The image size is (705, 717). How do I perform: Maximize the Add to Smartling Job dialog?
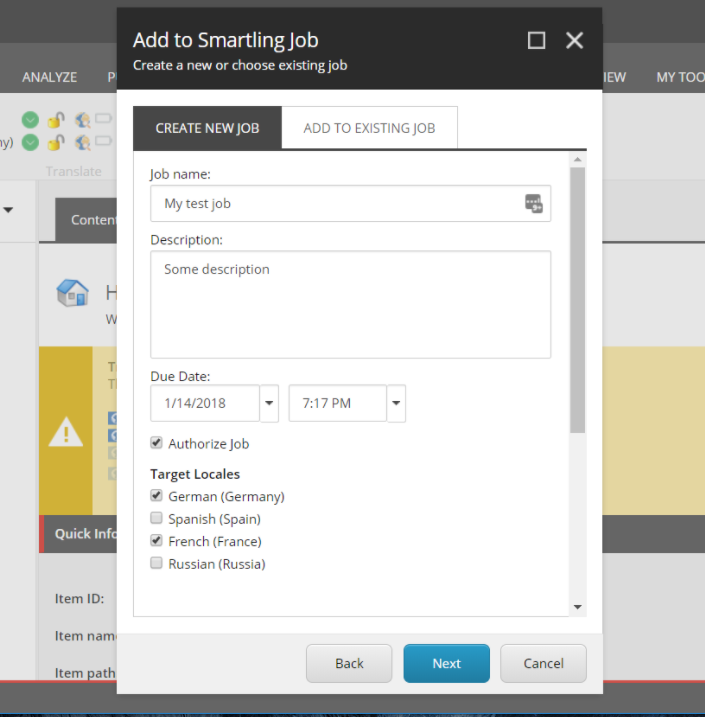tap(536, 40)
